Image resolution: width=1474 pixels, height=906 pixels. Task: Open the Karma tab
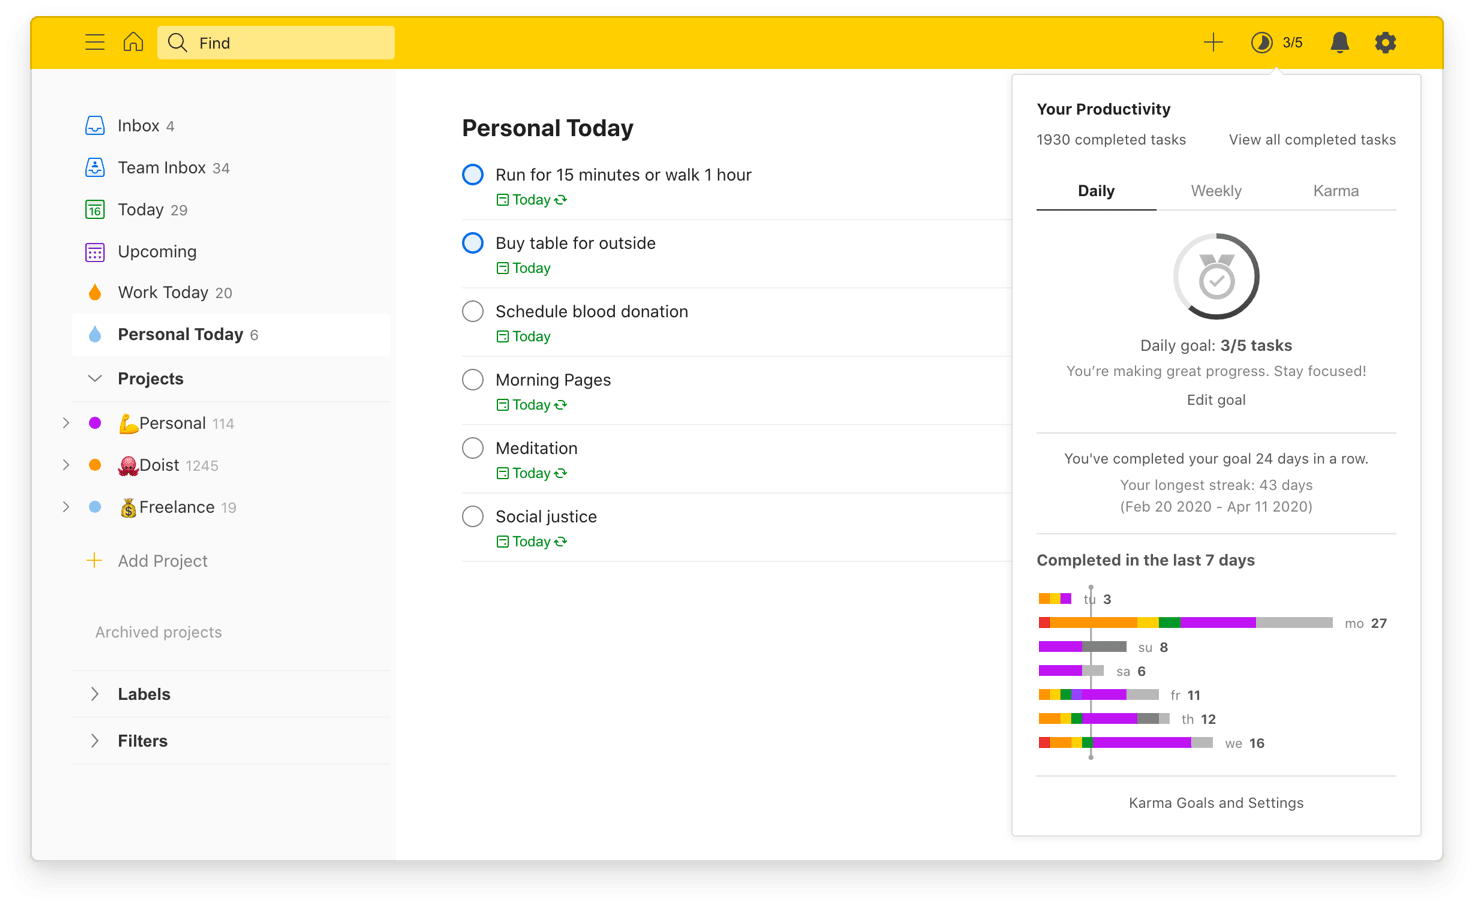click(x=1336, y=190)
